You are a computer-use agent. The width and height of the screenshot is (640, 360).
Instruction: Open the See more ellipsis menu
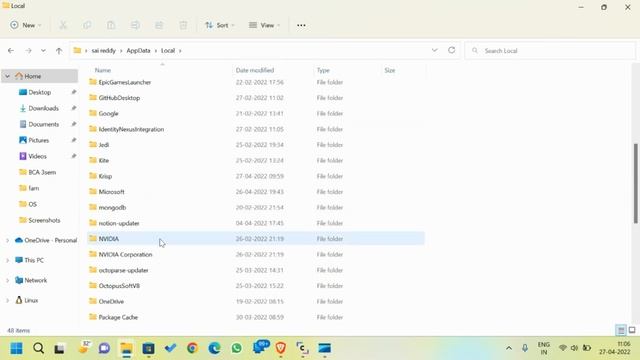pos(301,25)
